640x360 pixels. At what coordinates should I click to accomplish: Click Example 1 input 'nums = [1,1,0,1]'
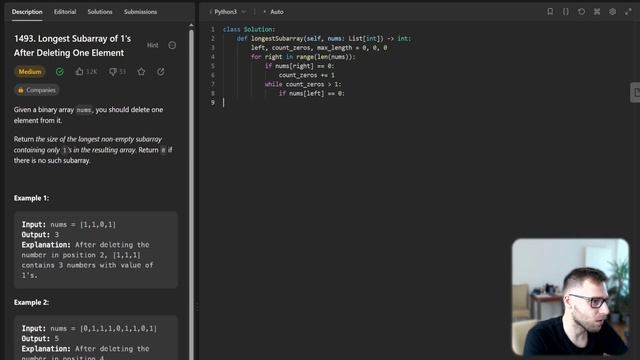(83, 224)
